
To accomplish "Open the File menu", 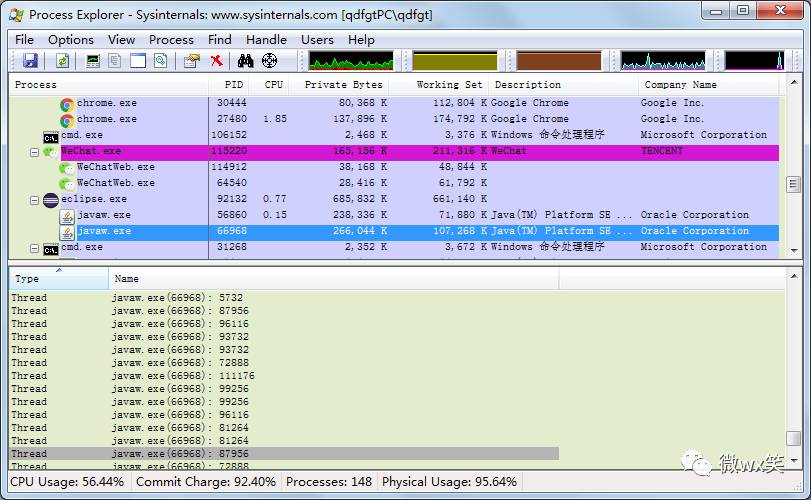I will pyautogui.click(x=24, y=40).
